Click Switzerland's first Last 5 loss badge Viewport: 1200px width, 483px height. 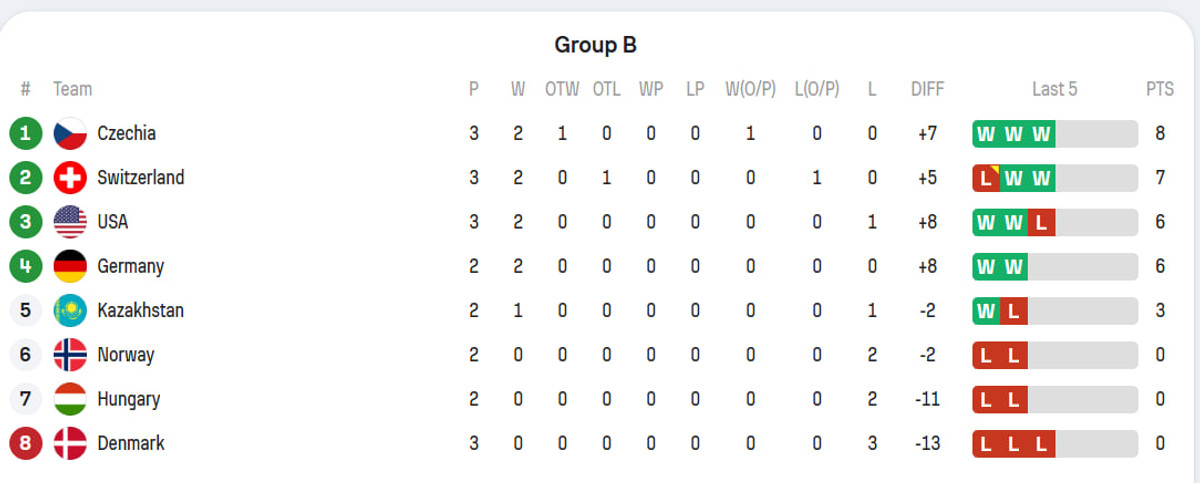(986, 178)
